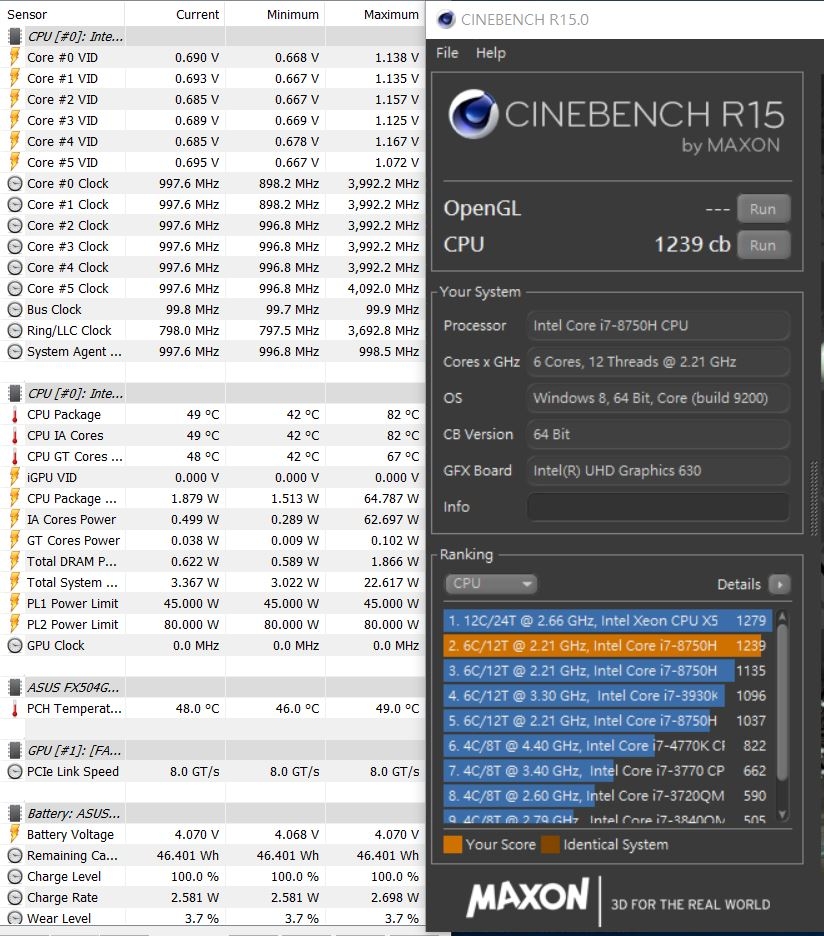Click the icon next to PCIe Link Speed
Screen dimensions: 824x936
tap(14, 772)
